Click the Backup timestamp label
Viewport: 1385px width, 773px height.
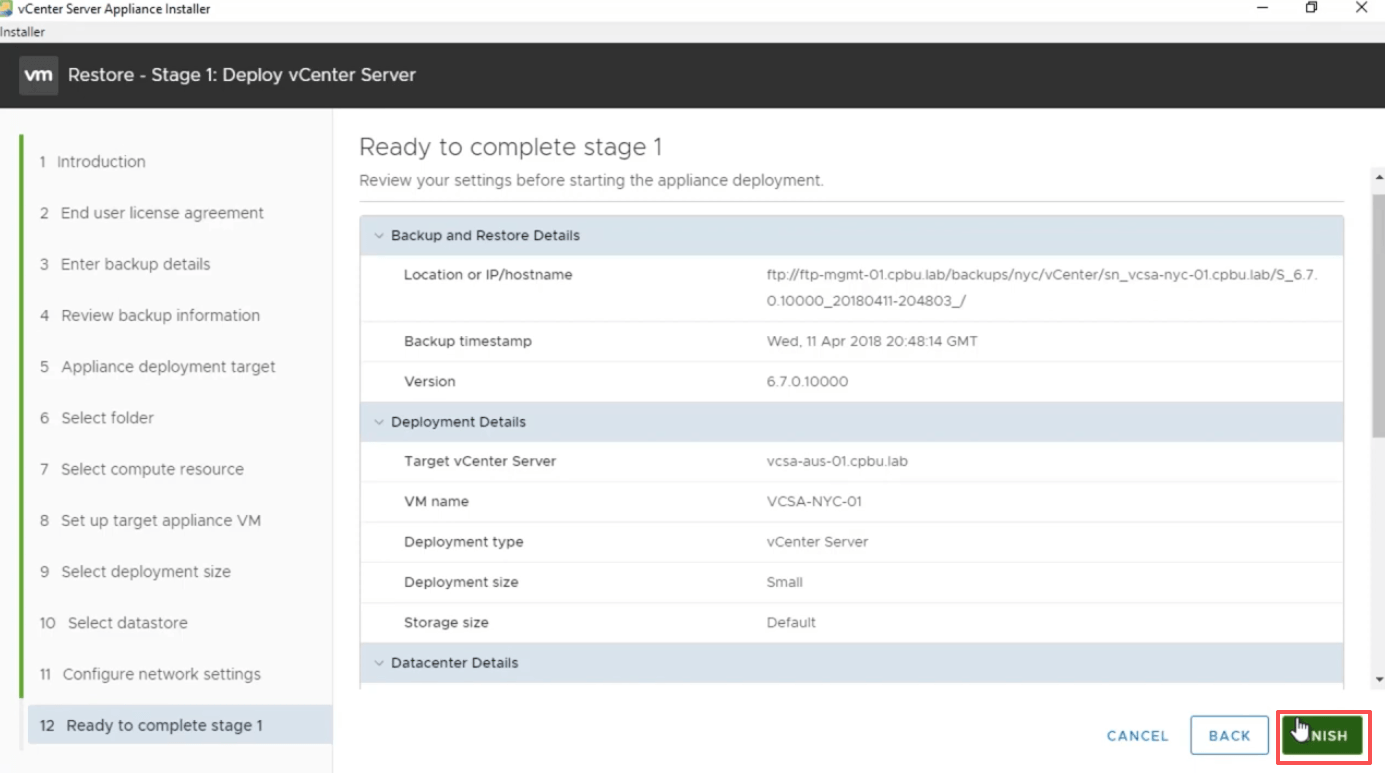(468, 342)
